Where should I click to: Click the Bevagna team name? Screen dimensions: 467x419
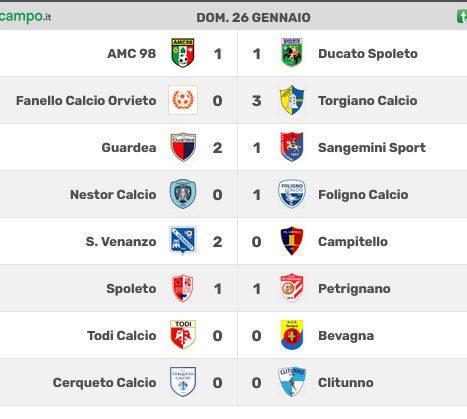pos(346,336)
